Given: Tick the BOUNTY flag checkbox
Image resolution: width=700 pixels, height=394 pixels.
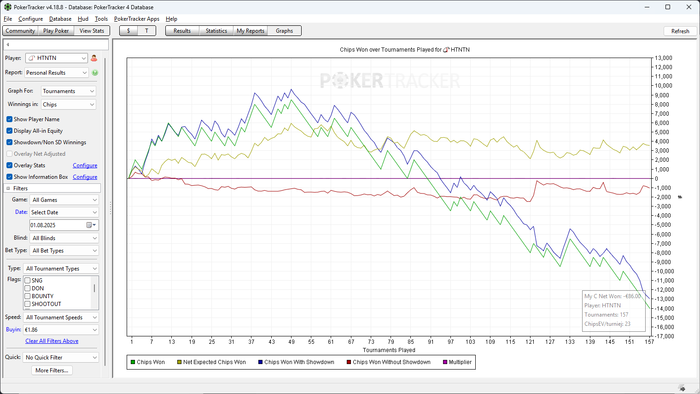Looking at the screenshot, I should (x=27, y=296).
